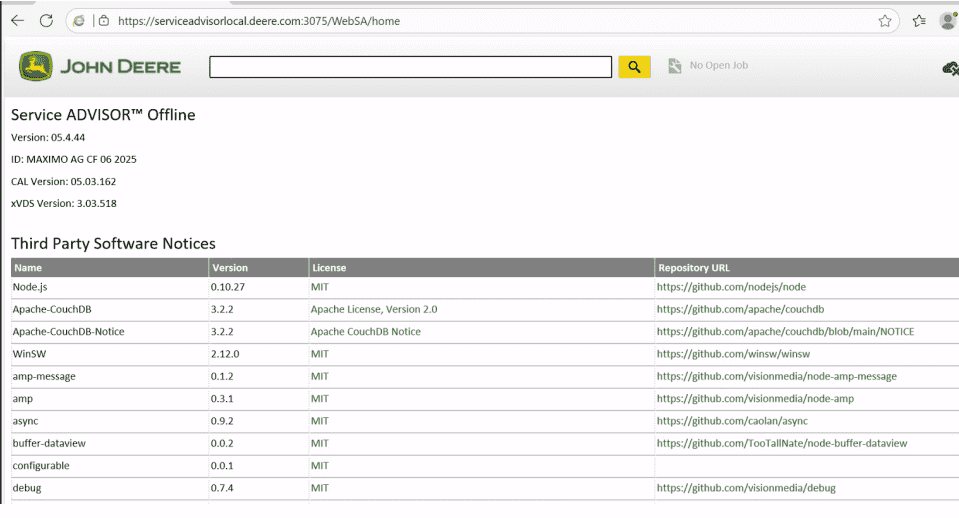The image size is (959, 518).
Task: Open the browser favorites list icon
Action: 919,20
